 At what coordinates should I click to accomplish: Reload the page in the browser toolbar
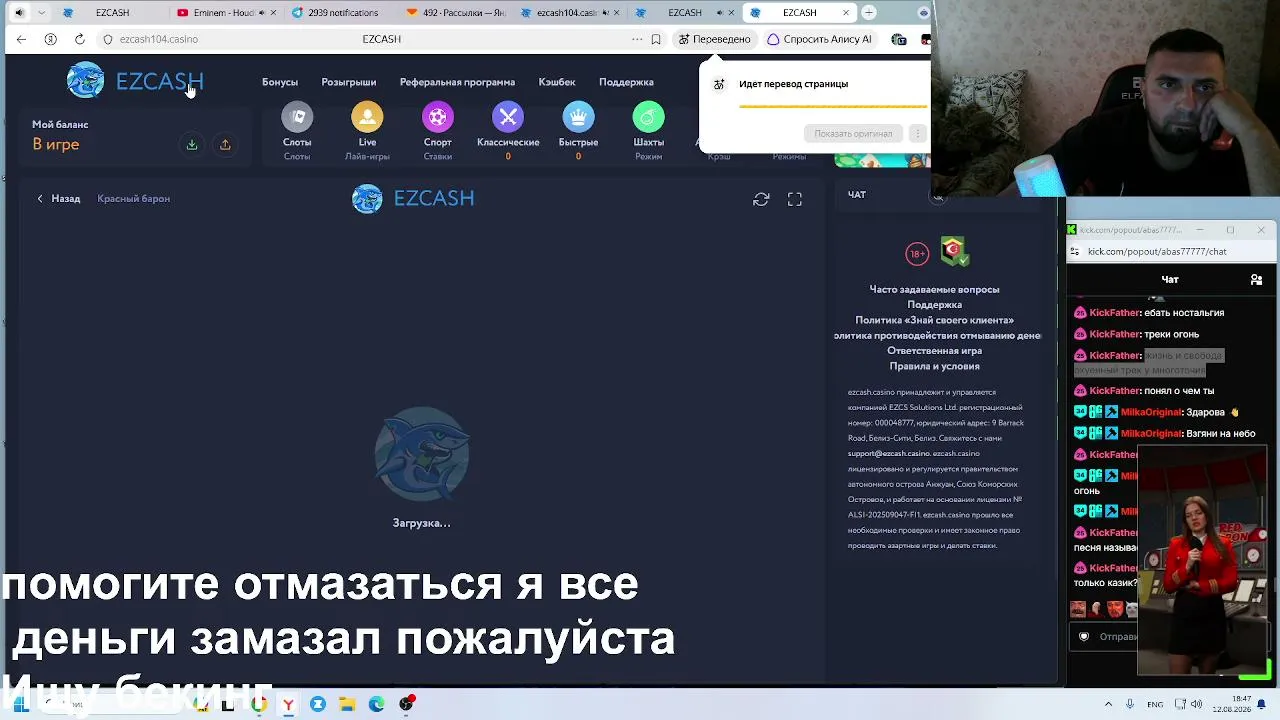(x=79, y=39)
